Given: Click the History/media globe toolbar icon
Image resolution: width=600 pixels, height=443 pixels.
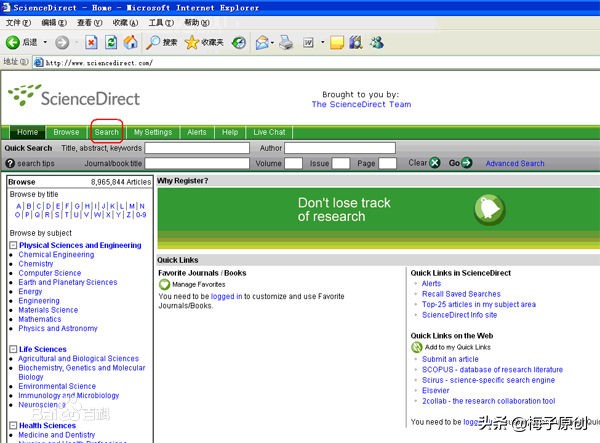Looking at the screenshot, I should point(239,42).
